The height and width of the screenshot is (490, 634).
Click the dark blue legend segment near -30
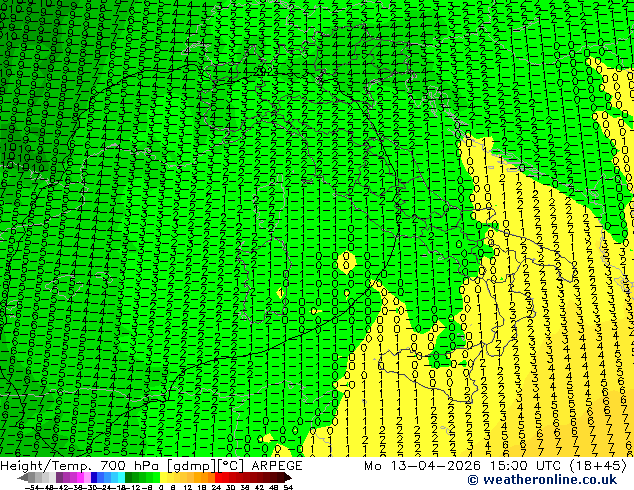(x=94, y=477)
